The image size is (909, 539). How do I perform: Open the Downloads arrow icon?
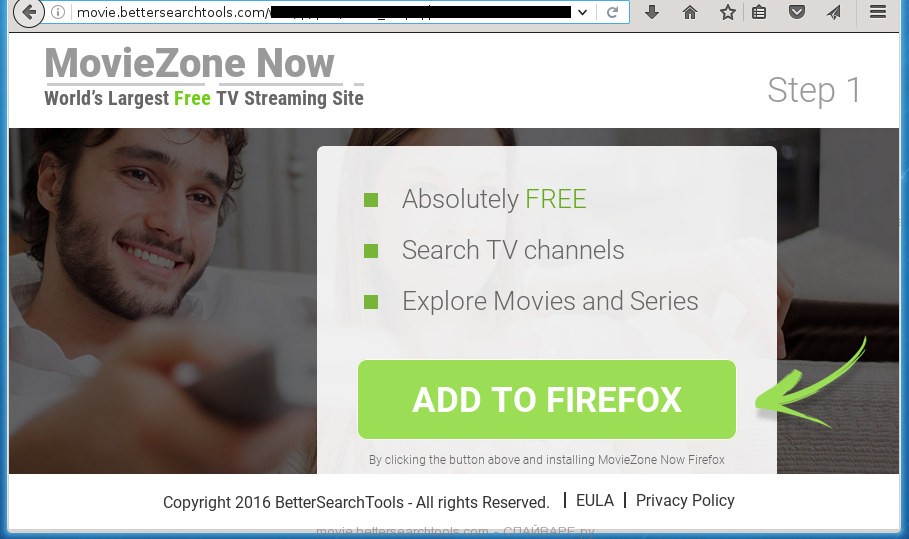(x=652, y=12)
